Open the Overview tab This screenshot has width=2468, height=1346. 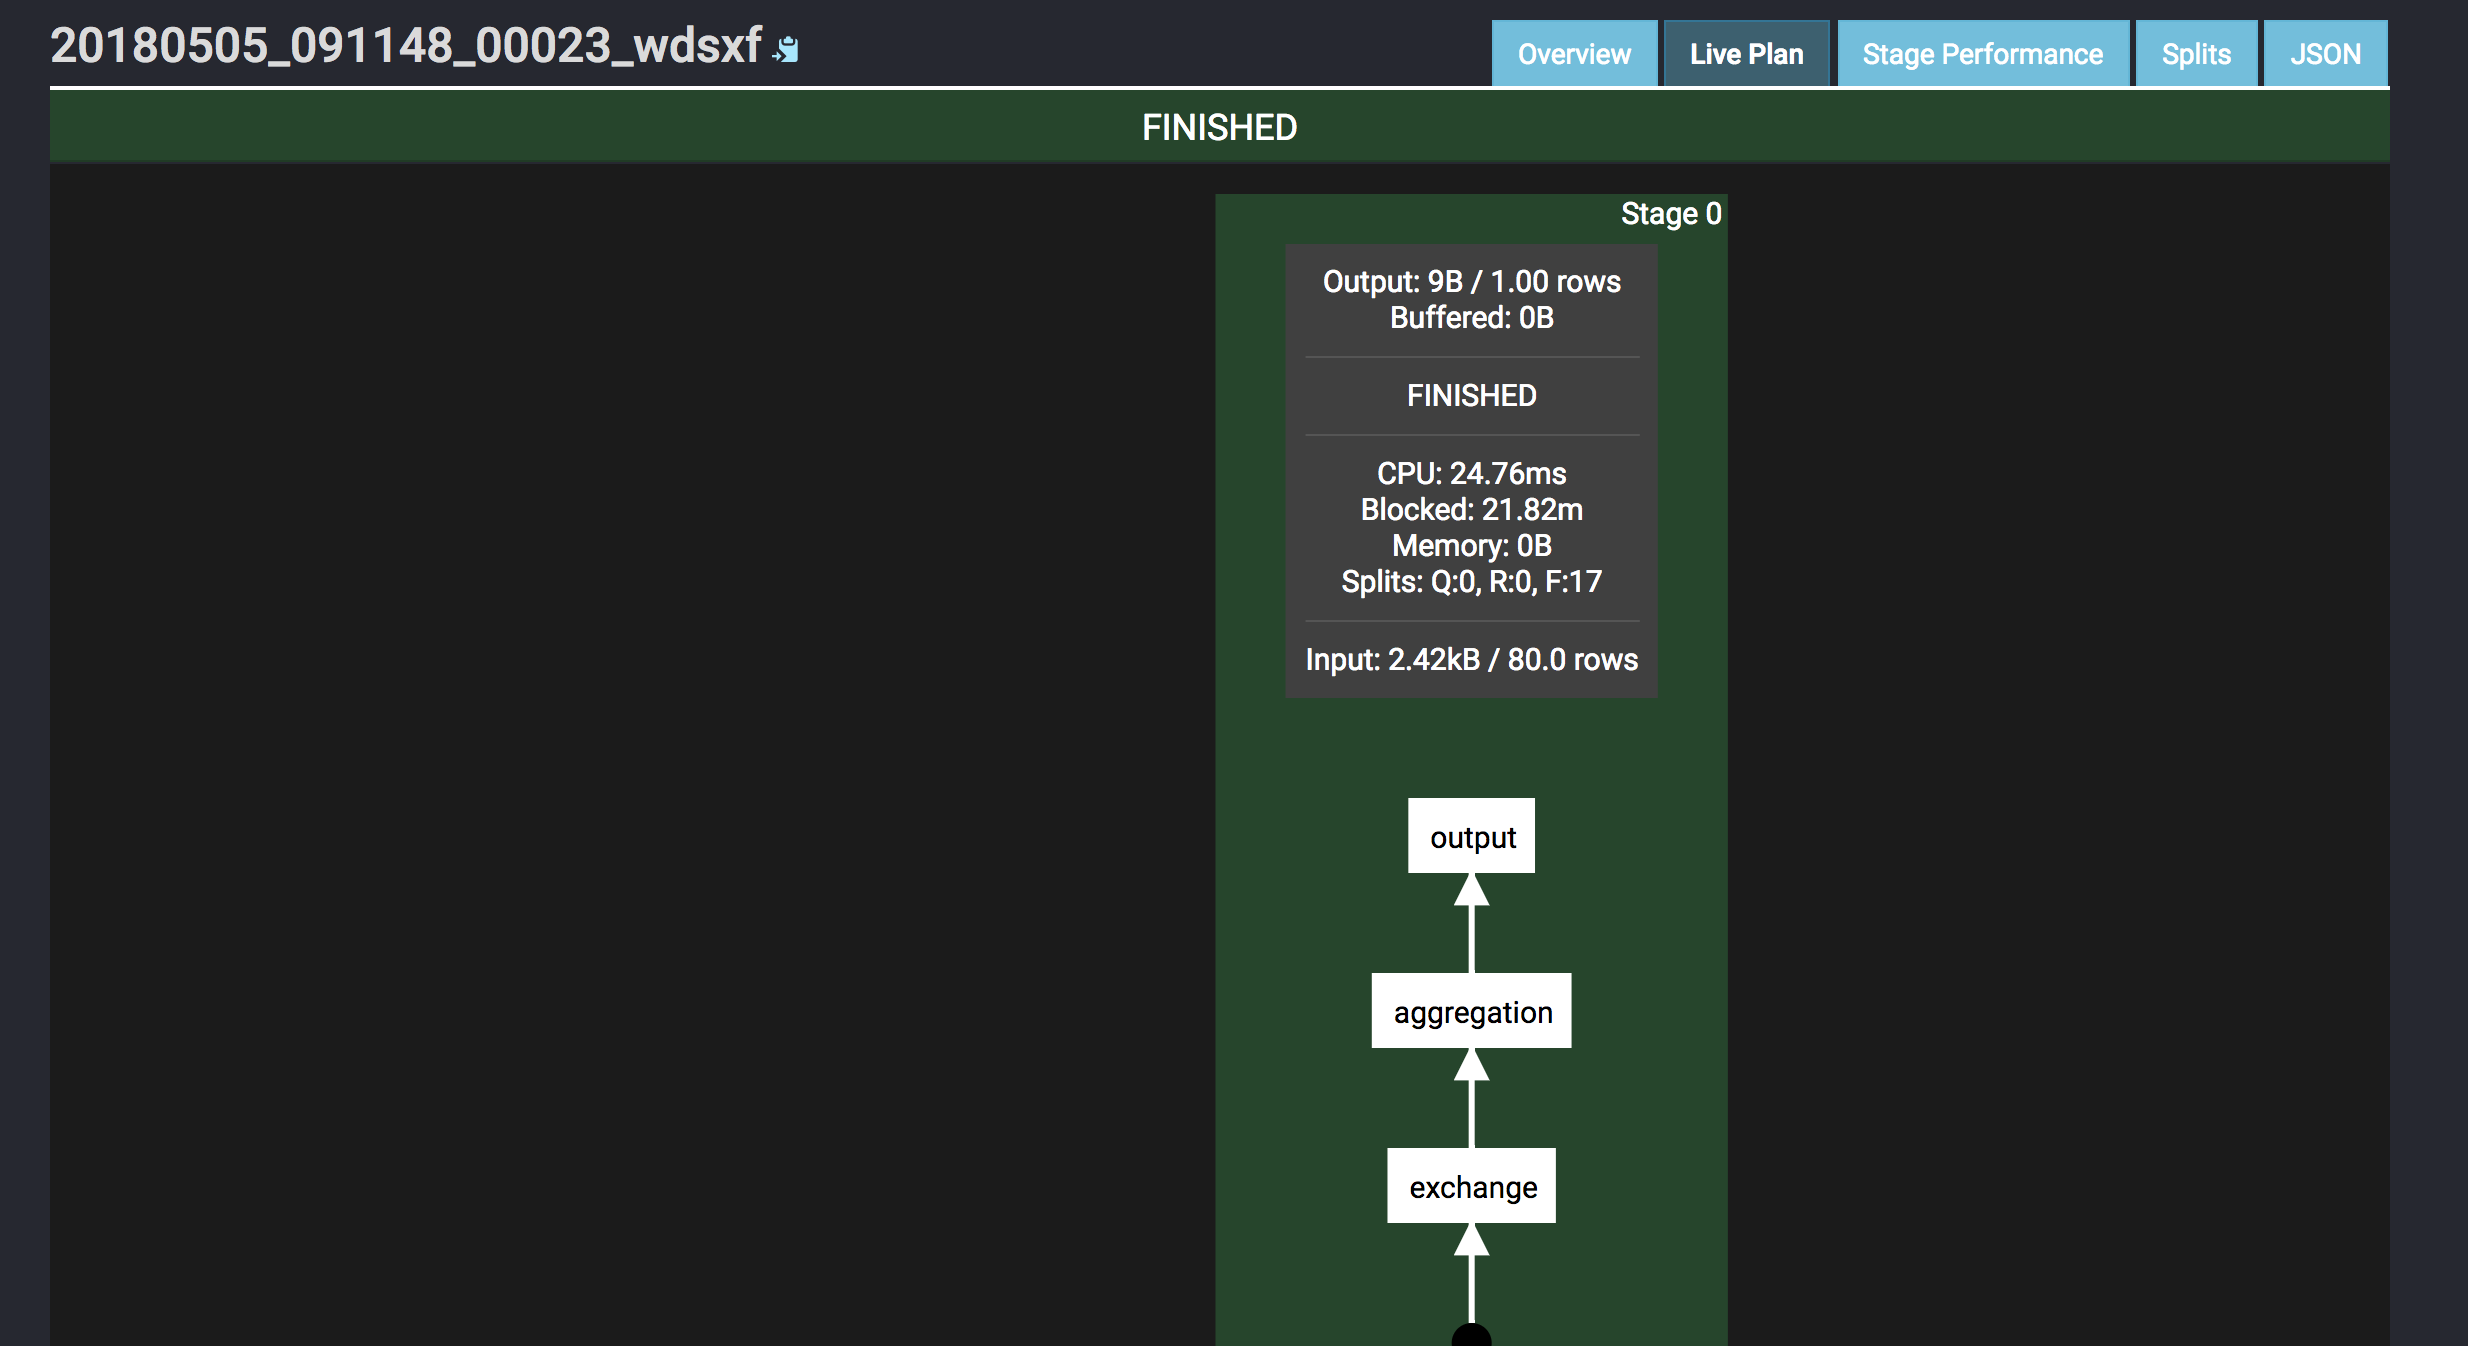pos(1573,54)
